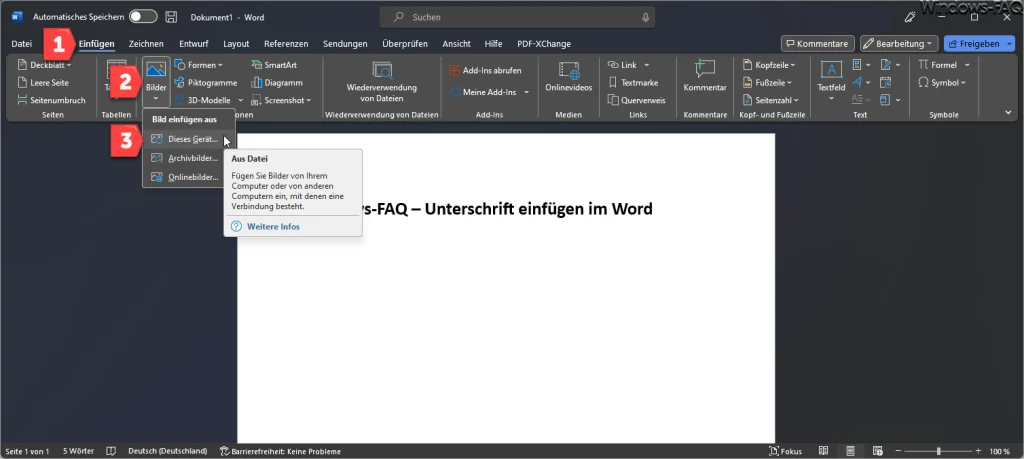This screenshot has width=1024, height=459.
Task: Click the spelling check book icon in status bar
Action: (x=111, y=451)
